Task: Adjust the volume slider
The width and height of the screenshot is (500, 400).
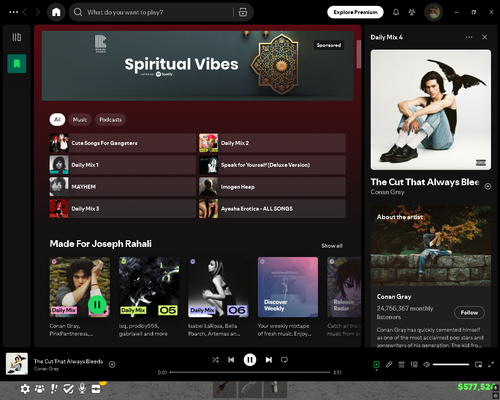Action: 451,365
